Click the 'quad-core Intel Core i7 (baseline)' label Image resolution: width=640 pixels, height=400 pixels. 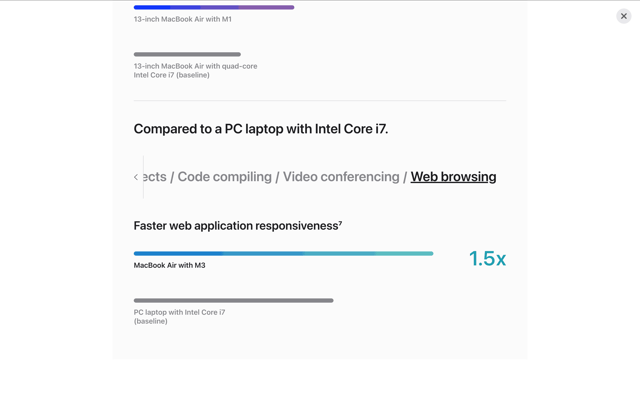(195, 71)
